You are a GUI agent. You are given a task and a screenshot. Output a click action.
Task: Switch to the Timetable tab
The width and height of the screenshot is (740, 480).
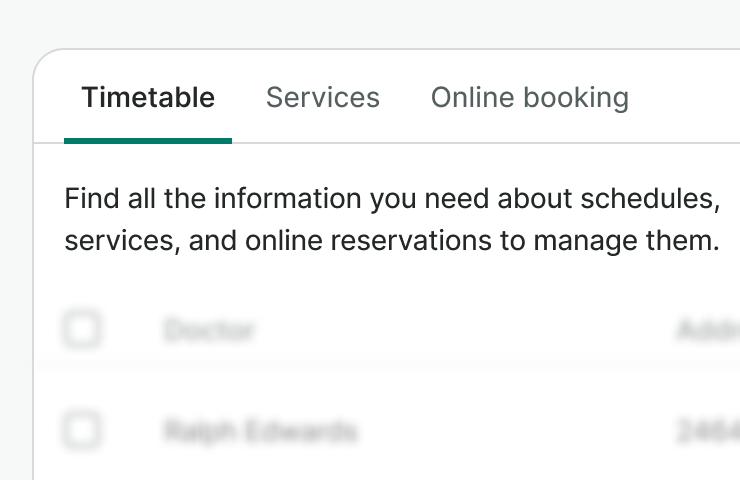[x=148, y=98]
